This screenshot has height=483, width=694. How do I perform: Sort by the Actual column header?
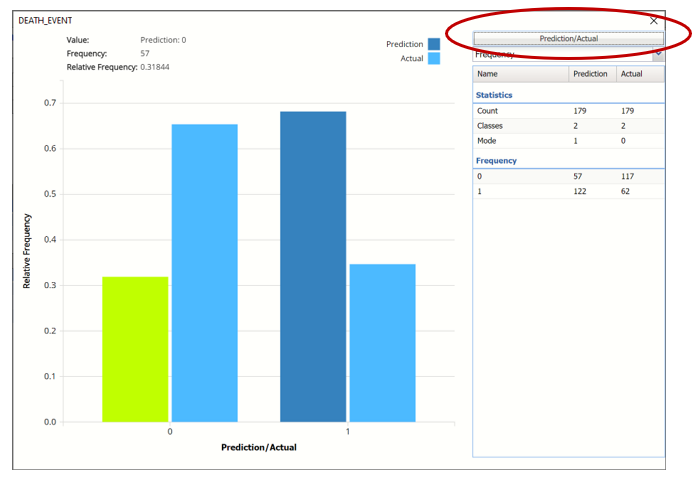coord(640,74)
